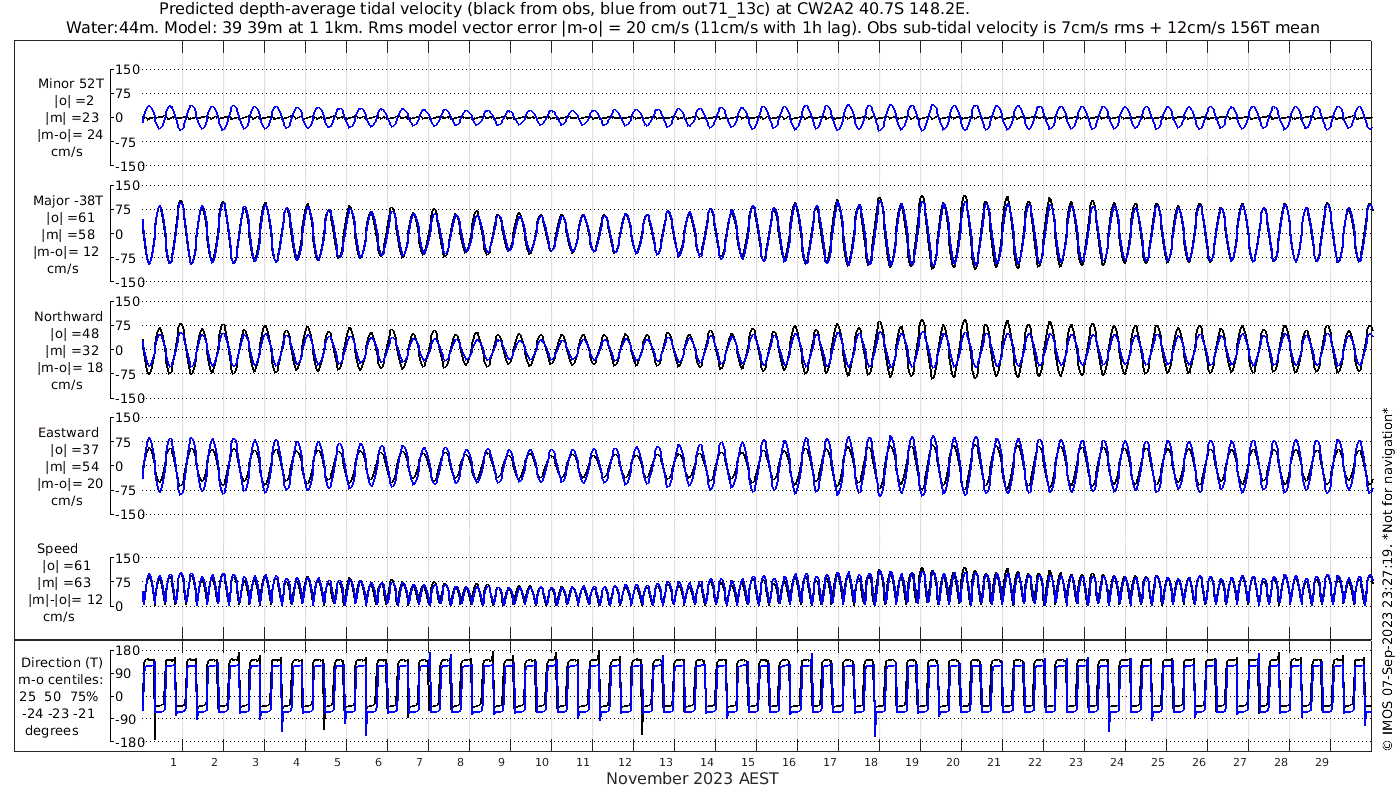Click the '-90' tick of the Direction panel
The image size is (1400, 800).
pos(126,719)
